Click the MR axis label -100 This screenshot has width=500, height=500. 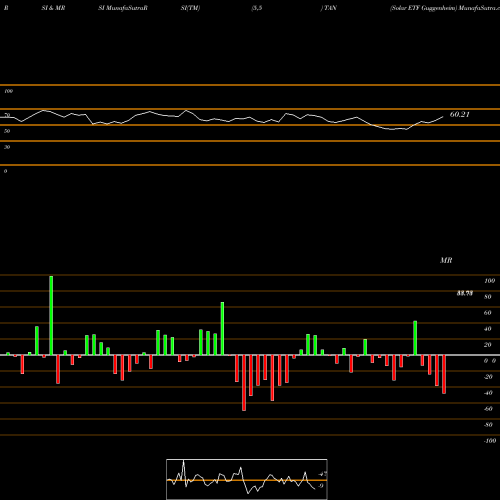tap(490, 441)
